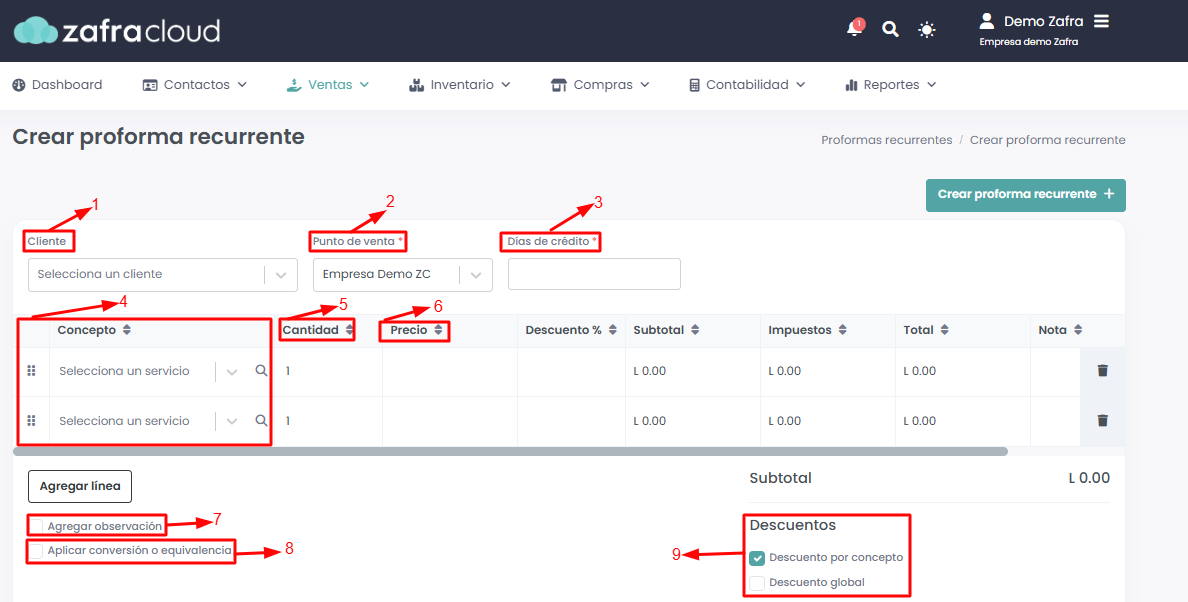
Task: Click the first row Precio cell
Action: [x=450, y=371]
